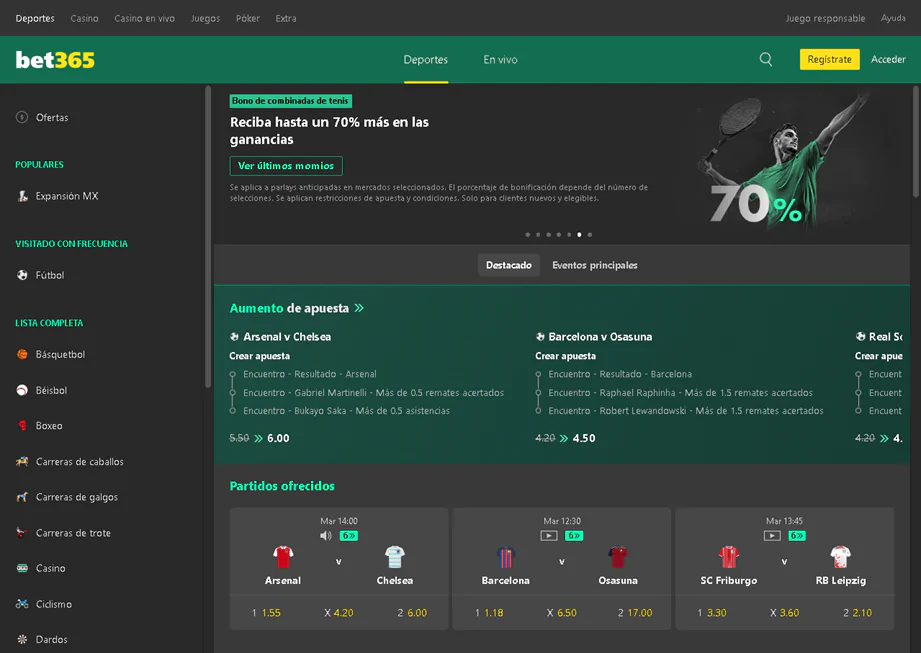Click the audio commentary speaker icon on Arsenal match
The image size is (921, 653).
click(325, 533)
